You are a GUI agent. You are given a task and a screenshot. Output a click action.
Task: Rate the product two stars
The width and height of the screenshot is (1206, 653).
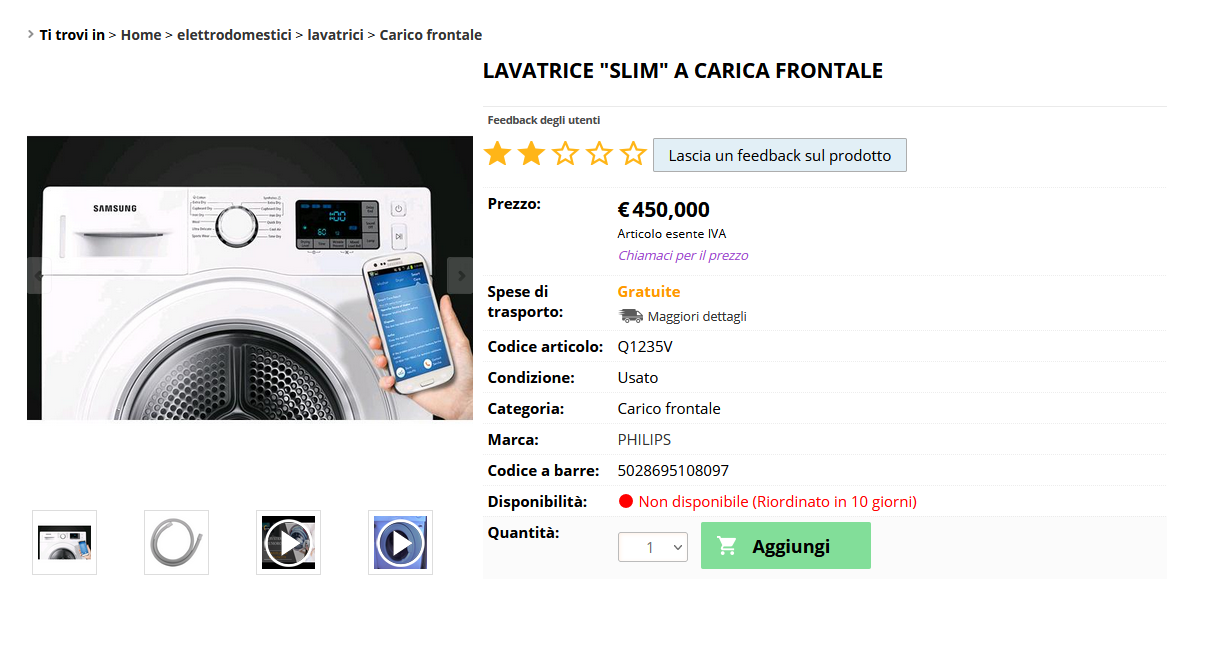[531, 154]
